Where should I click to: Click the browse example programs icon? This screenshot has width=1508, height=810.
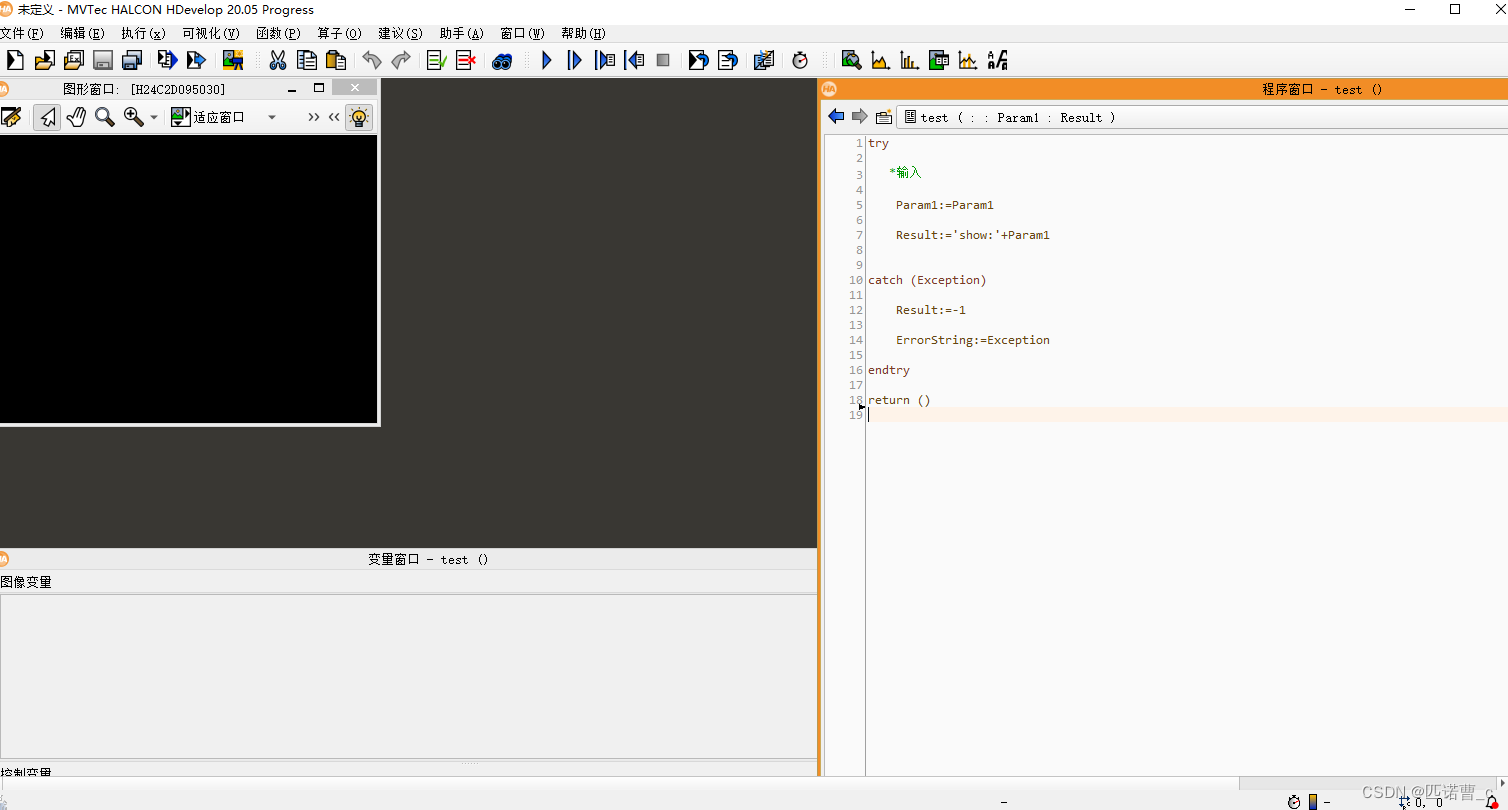[73, 60]
